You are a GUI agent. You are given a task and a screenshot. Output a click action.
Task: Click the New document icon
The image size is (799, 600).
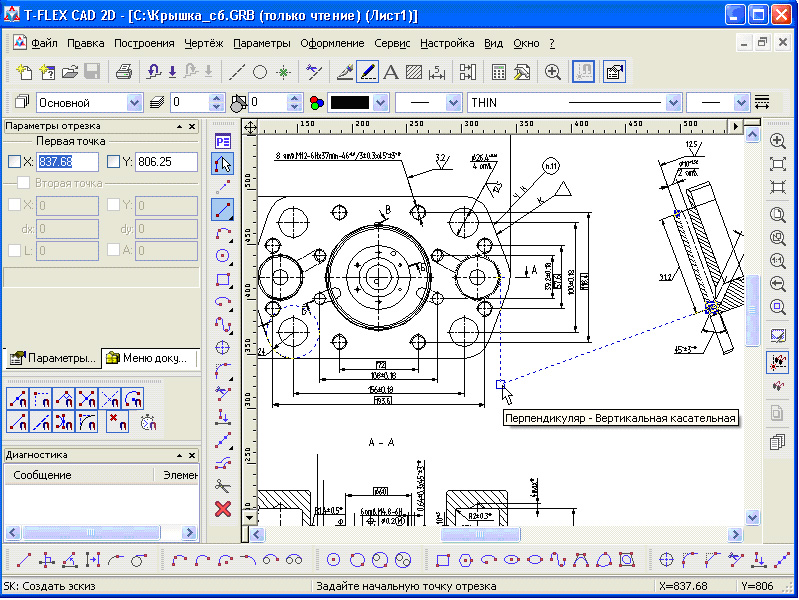coord(23,72)
